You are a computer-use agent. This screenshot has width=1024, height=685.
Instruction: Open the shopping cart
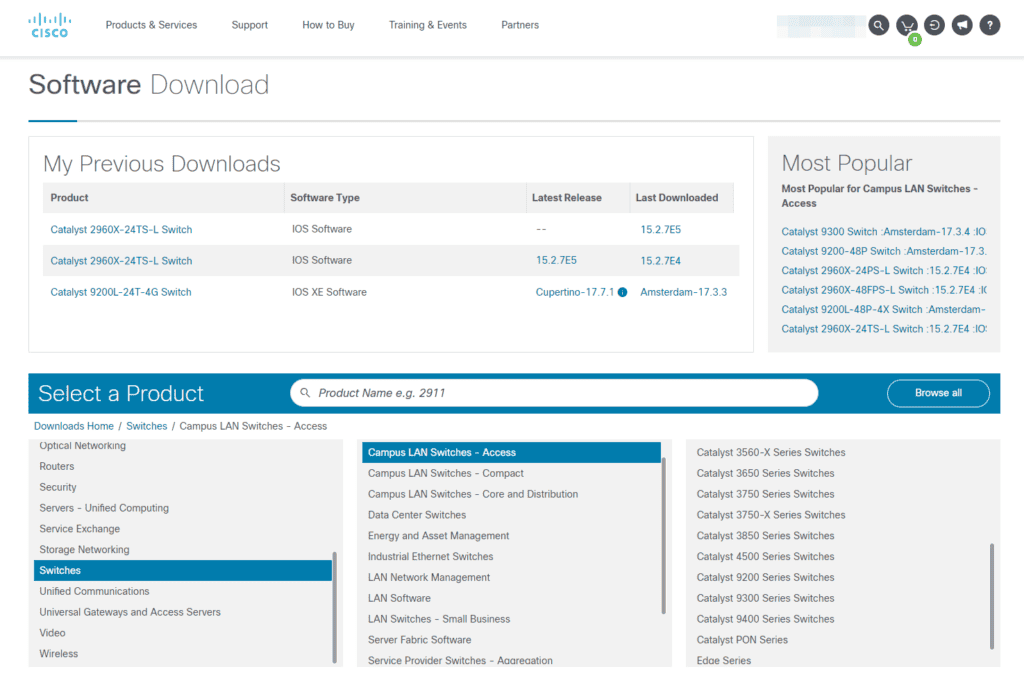(x=907, y=25)
